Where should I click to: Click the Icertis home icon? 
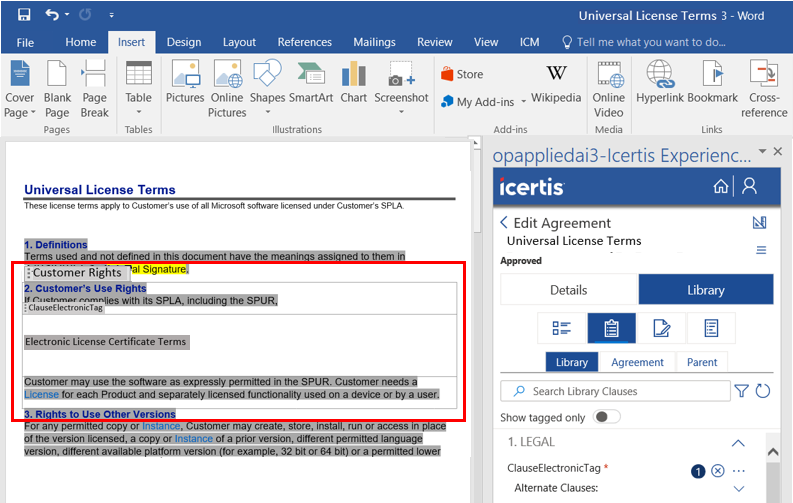[x=721, y=187]
